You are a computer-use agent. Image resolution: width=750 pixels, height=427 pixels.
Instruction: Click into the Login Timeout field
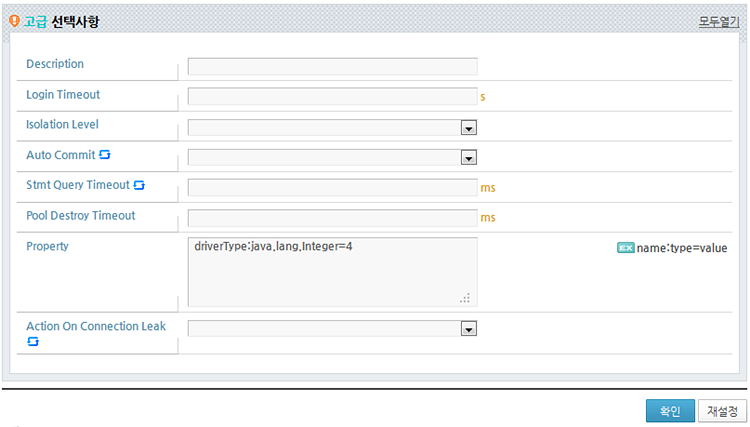point(332,96)
